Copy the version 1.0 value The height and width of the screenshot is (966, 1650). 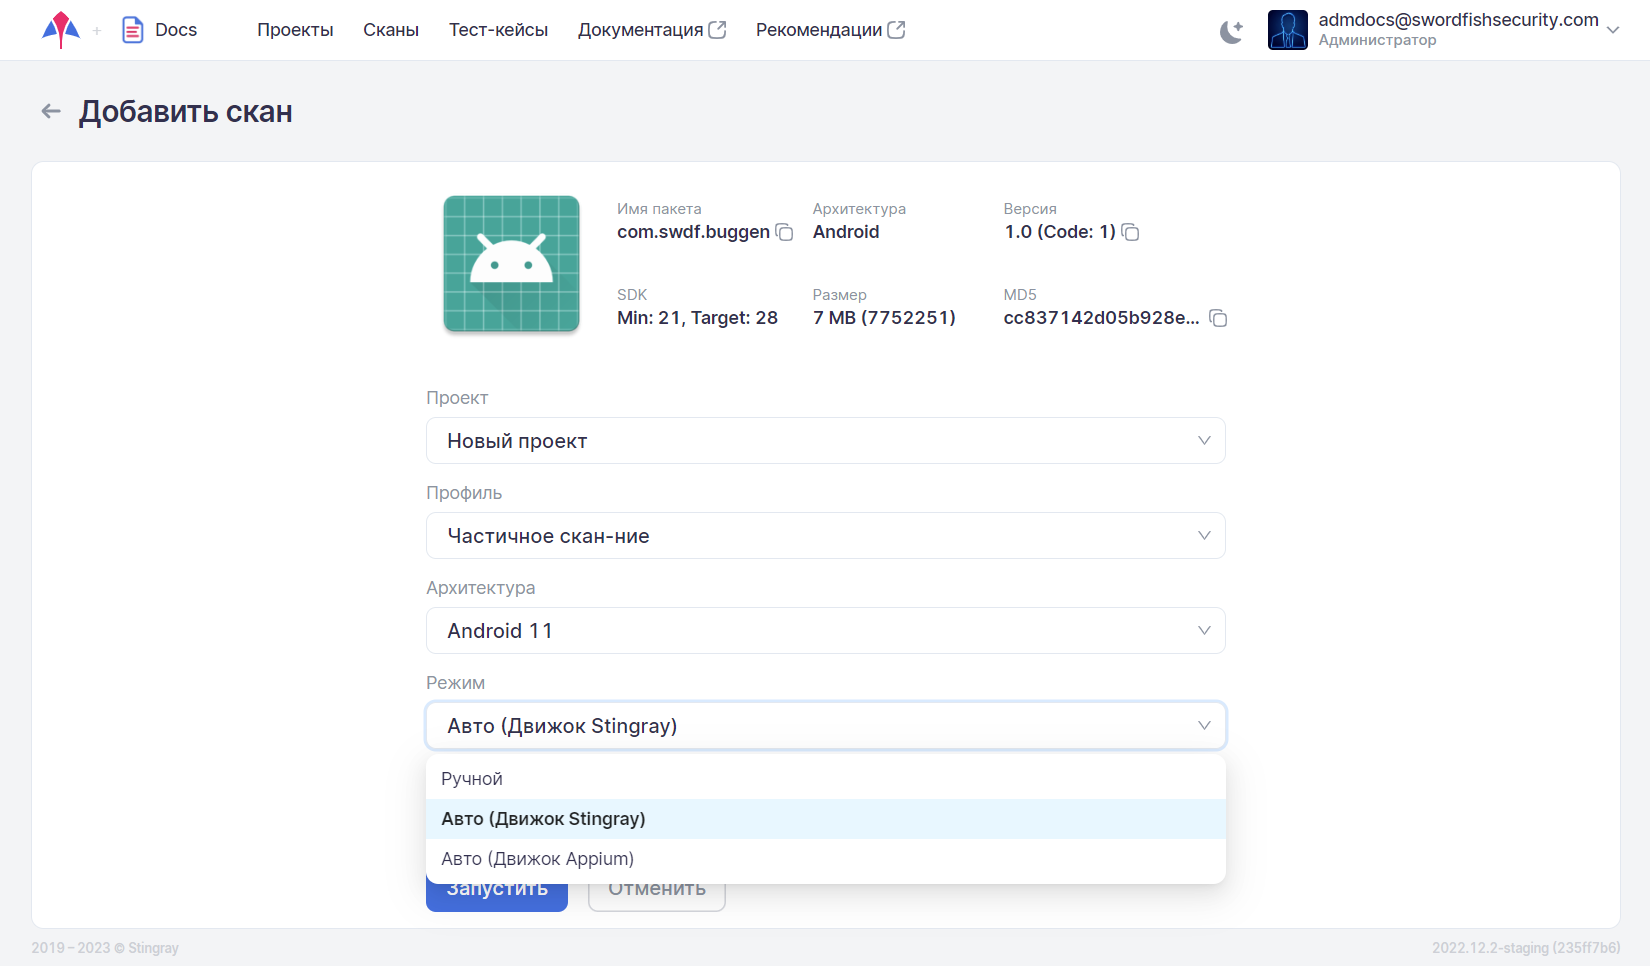point(1131,233)
